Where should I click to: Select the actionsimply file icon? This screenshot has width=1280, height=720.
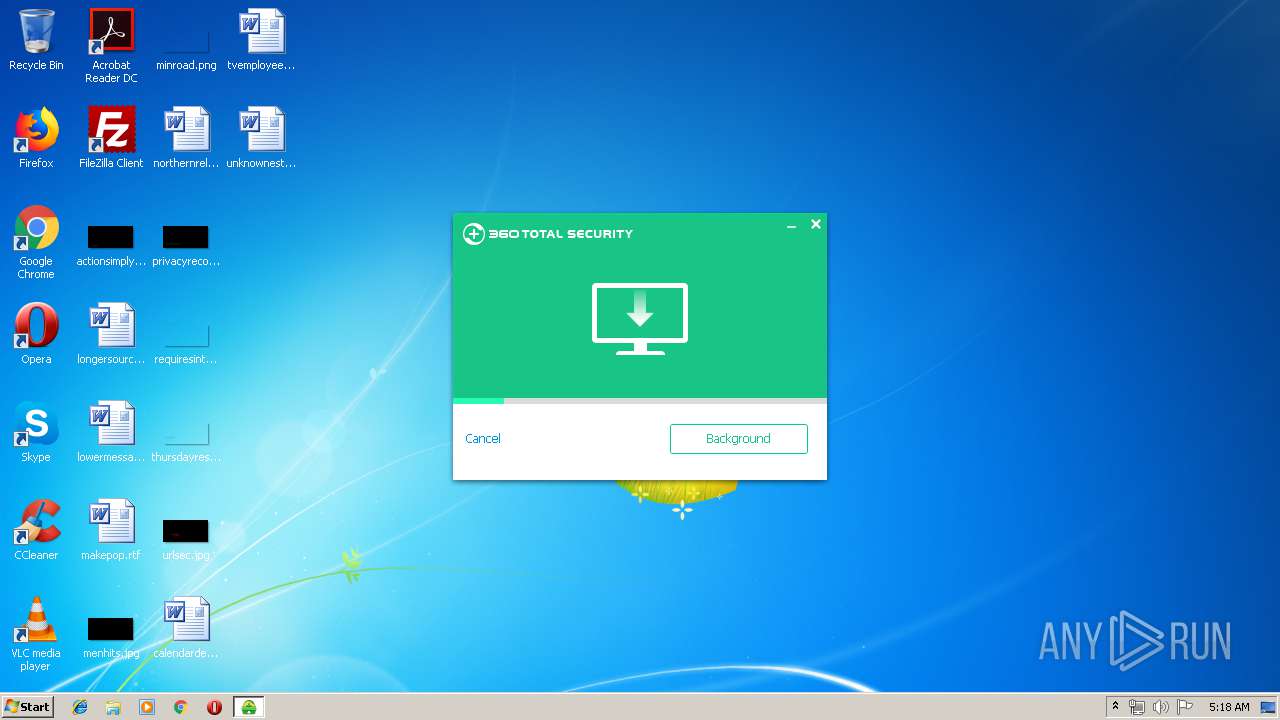[x=111, y=246]
